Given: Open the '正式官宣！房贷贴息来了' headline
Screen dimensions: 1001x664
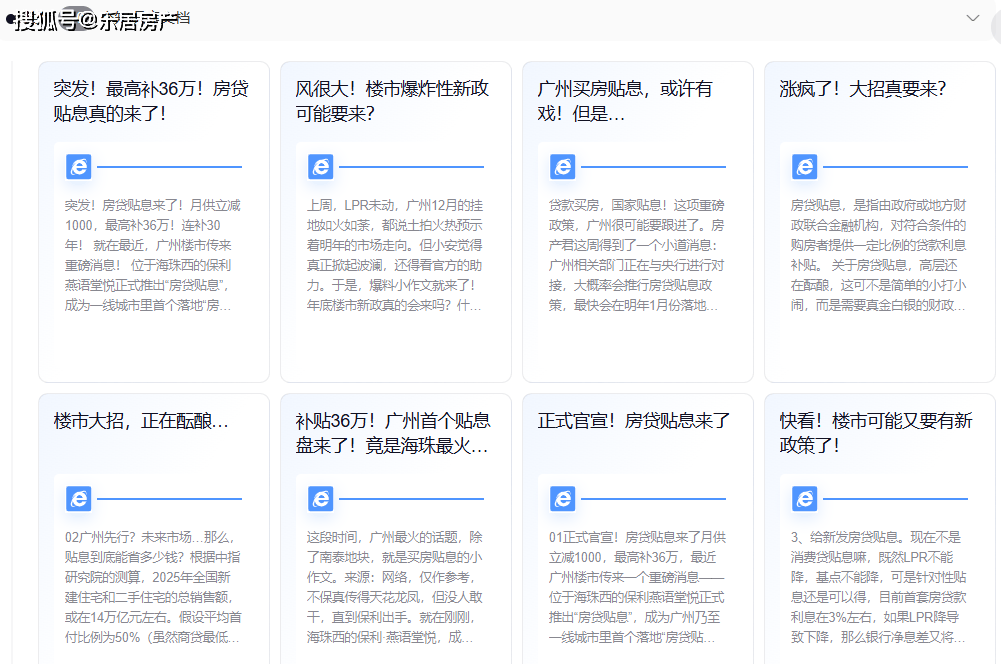Looking at the screenshot, I should pyautogui.click(x=634, y=421).
